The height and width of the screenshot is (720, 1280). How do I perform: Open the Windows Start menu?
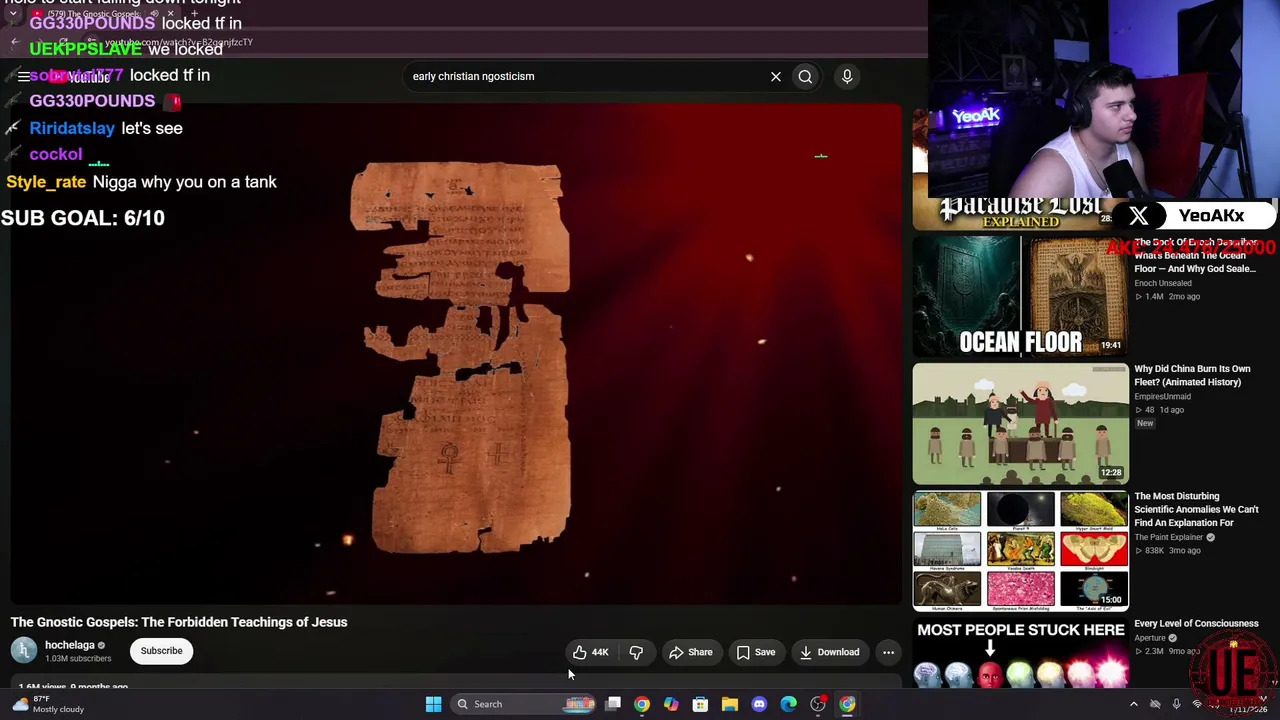coord(433,704)
